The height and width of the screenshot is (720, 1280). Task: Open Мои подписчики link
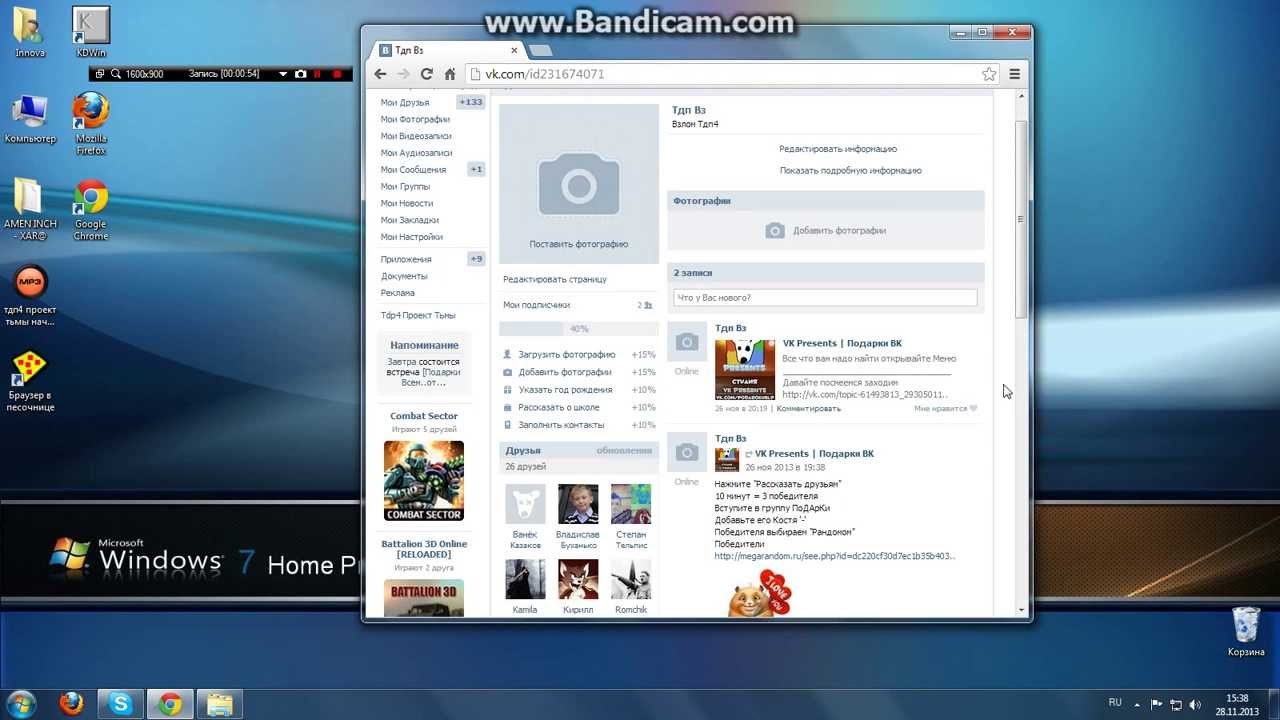point(537,305)
